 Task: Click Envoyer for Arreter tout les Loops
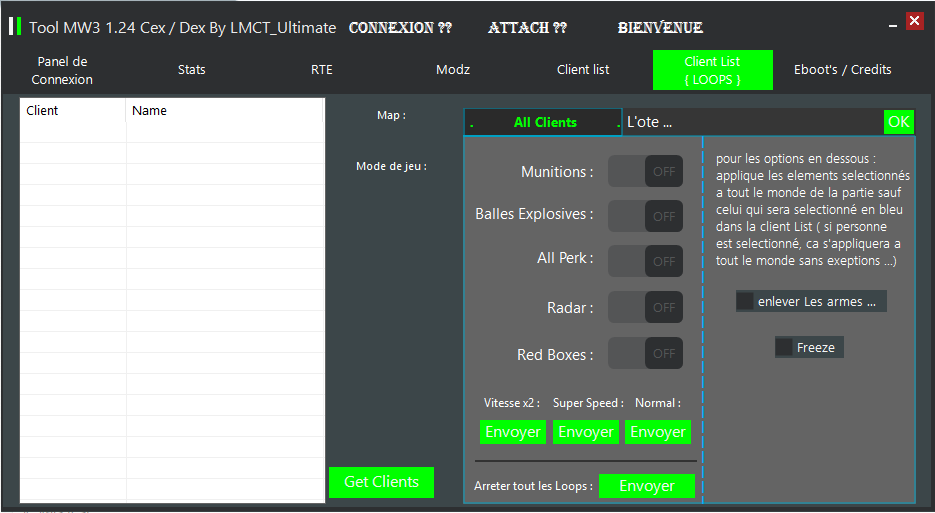click(646, 486)
